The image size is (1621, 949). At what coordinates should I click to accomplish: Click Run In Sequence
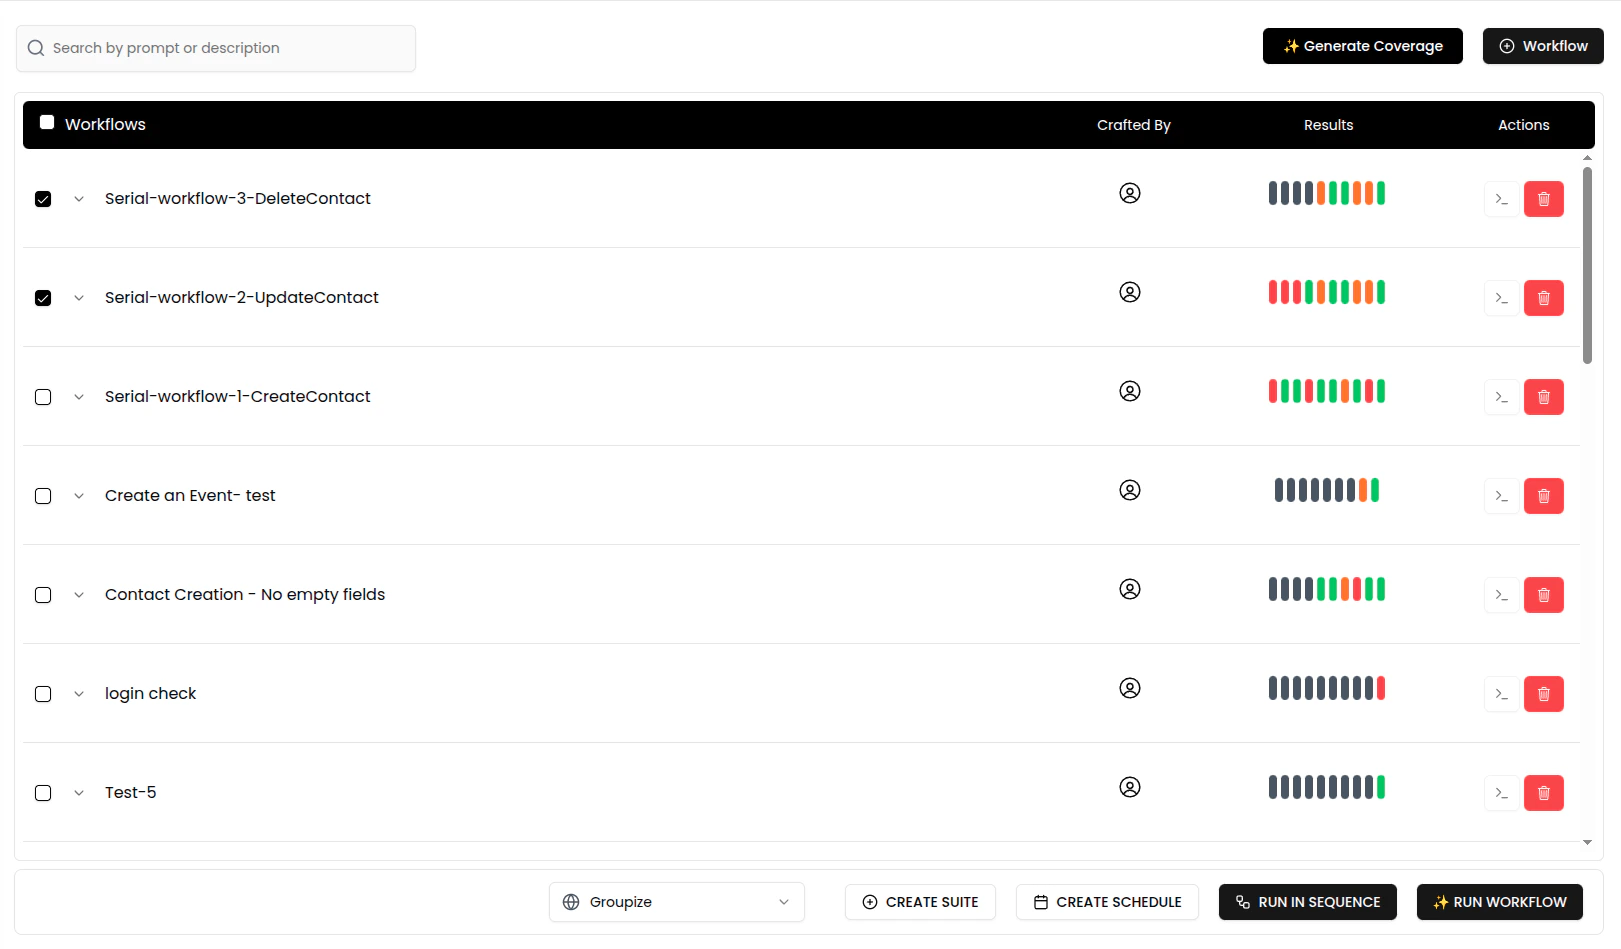coord(1307,901)
